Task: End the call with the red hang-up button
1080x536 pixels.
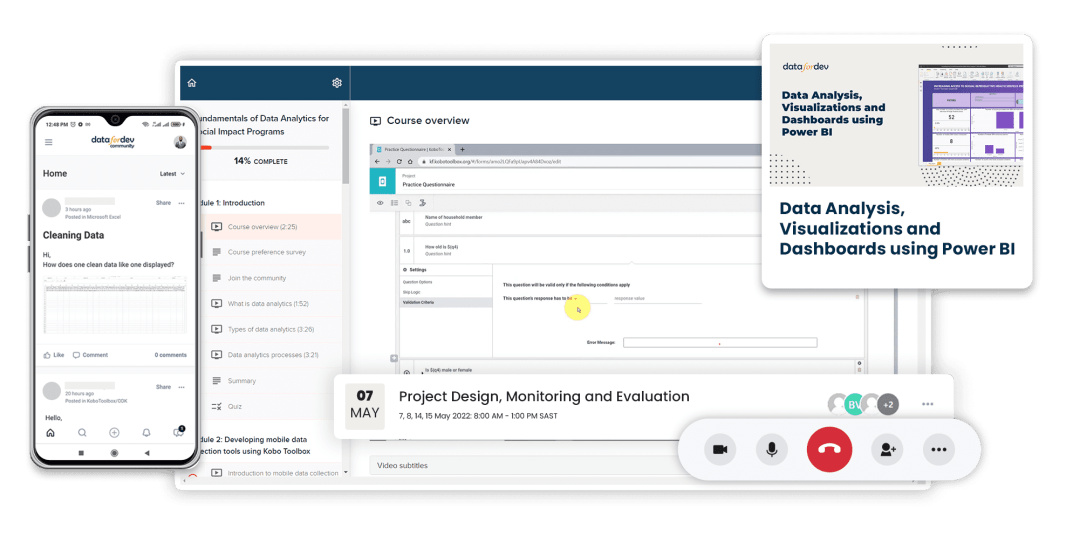Action: [x=829, y=449]
